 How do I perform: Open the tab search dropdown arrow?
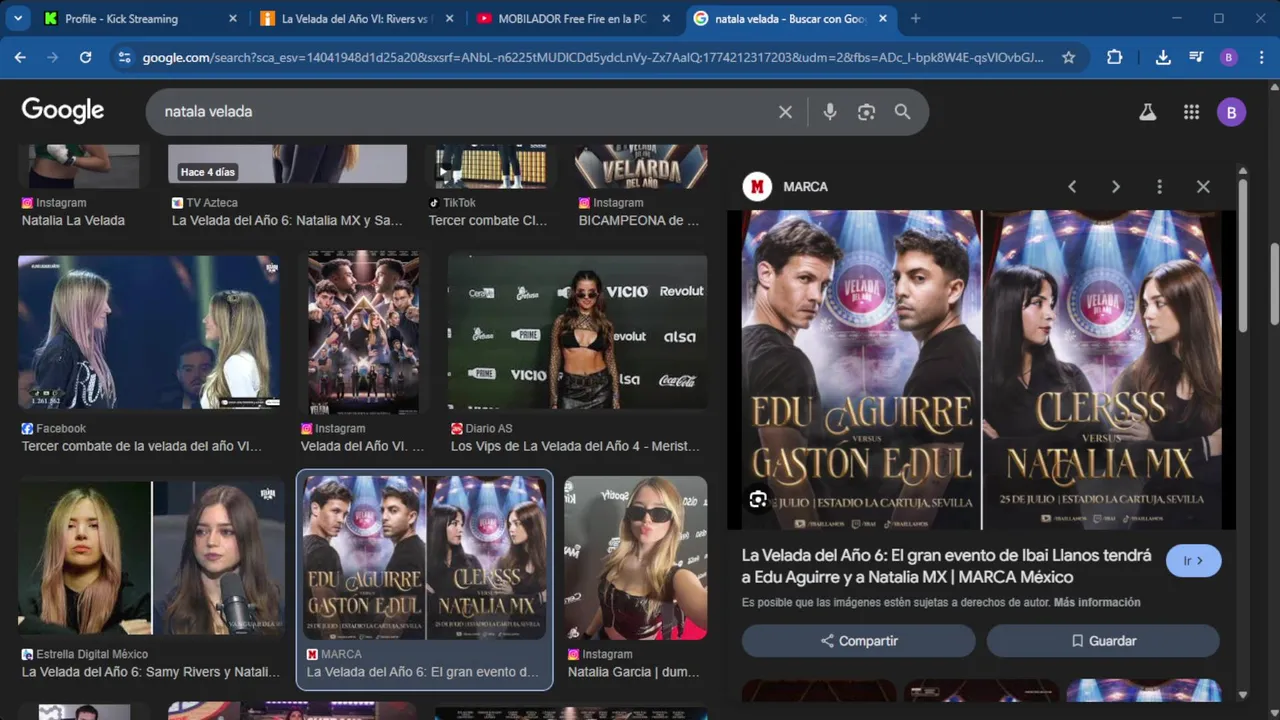(x=17, y=18)
